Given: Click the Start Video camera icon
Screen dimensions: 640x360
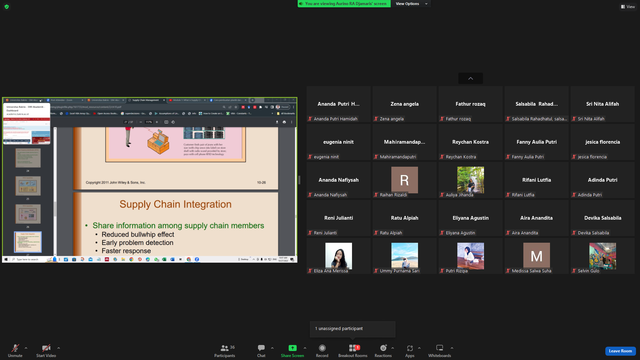Looking at the screenshot, I should tap(46, 348).
